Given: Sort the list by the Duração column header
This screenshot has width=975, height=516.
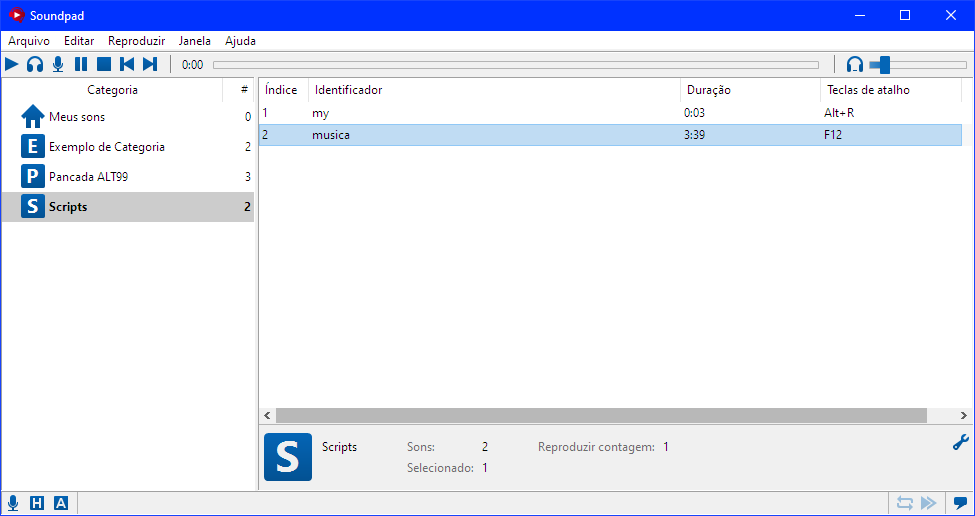Looking at the screenshot, I should point(709,90).
